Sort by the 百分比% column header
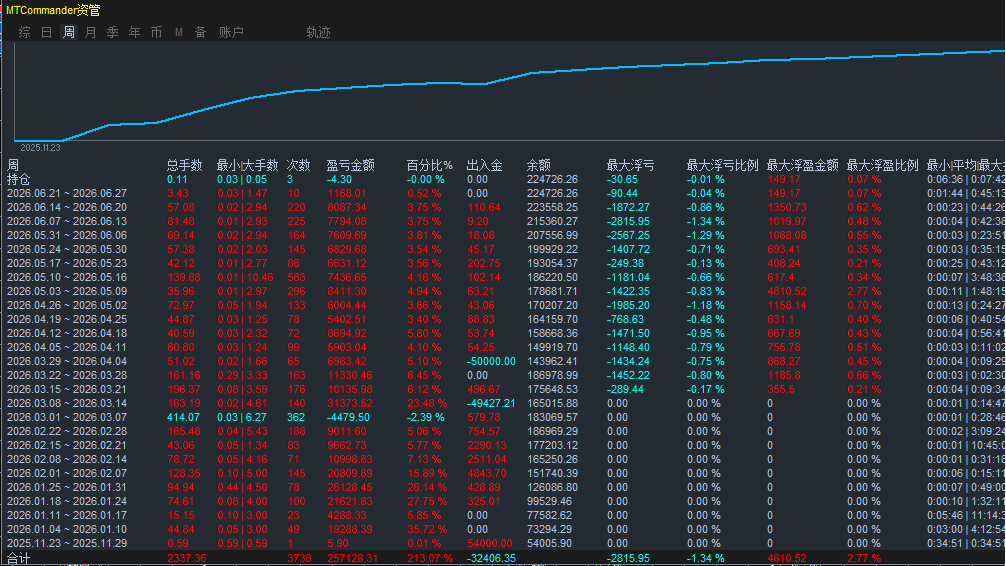 click(x=429, y=165)
